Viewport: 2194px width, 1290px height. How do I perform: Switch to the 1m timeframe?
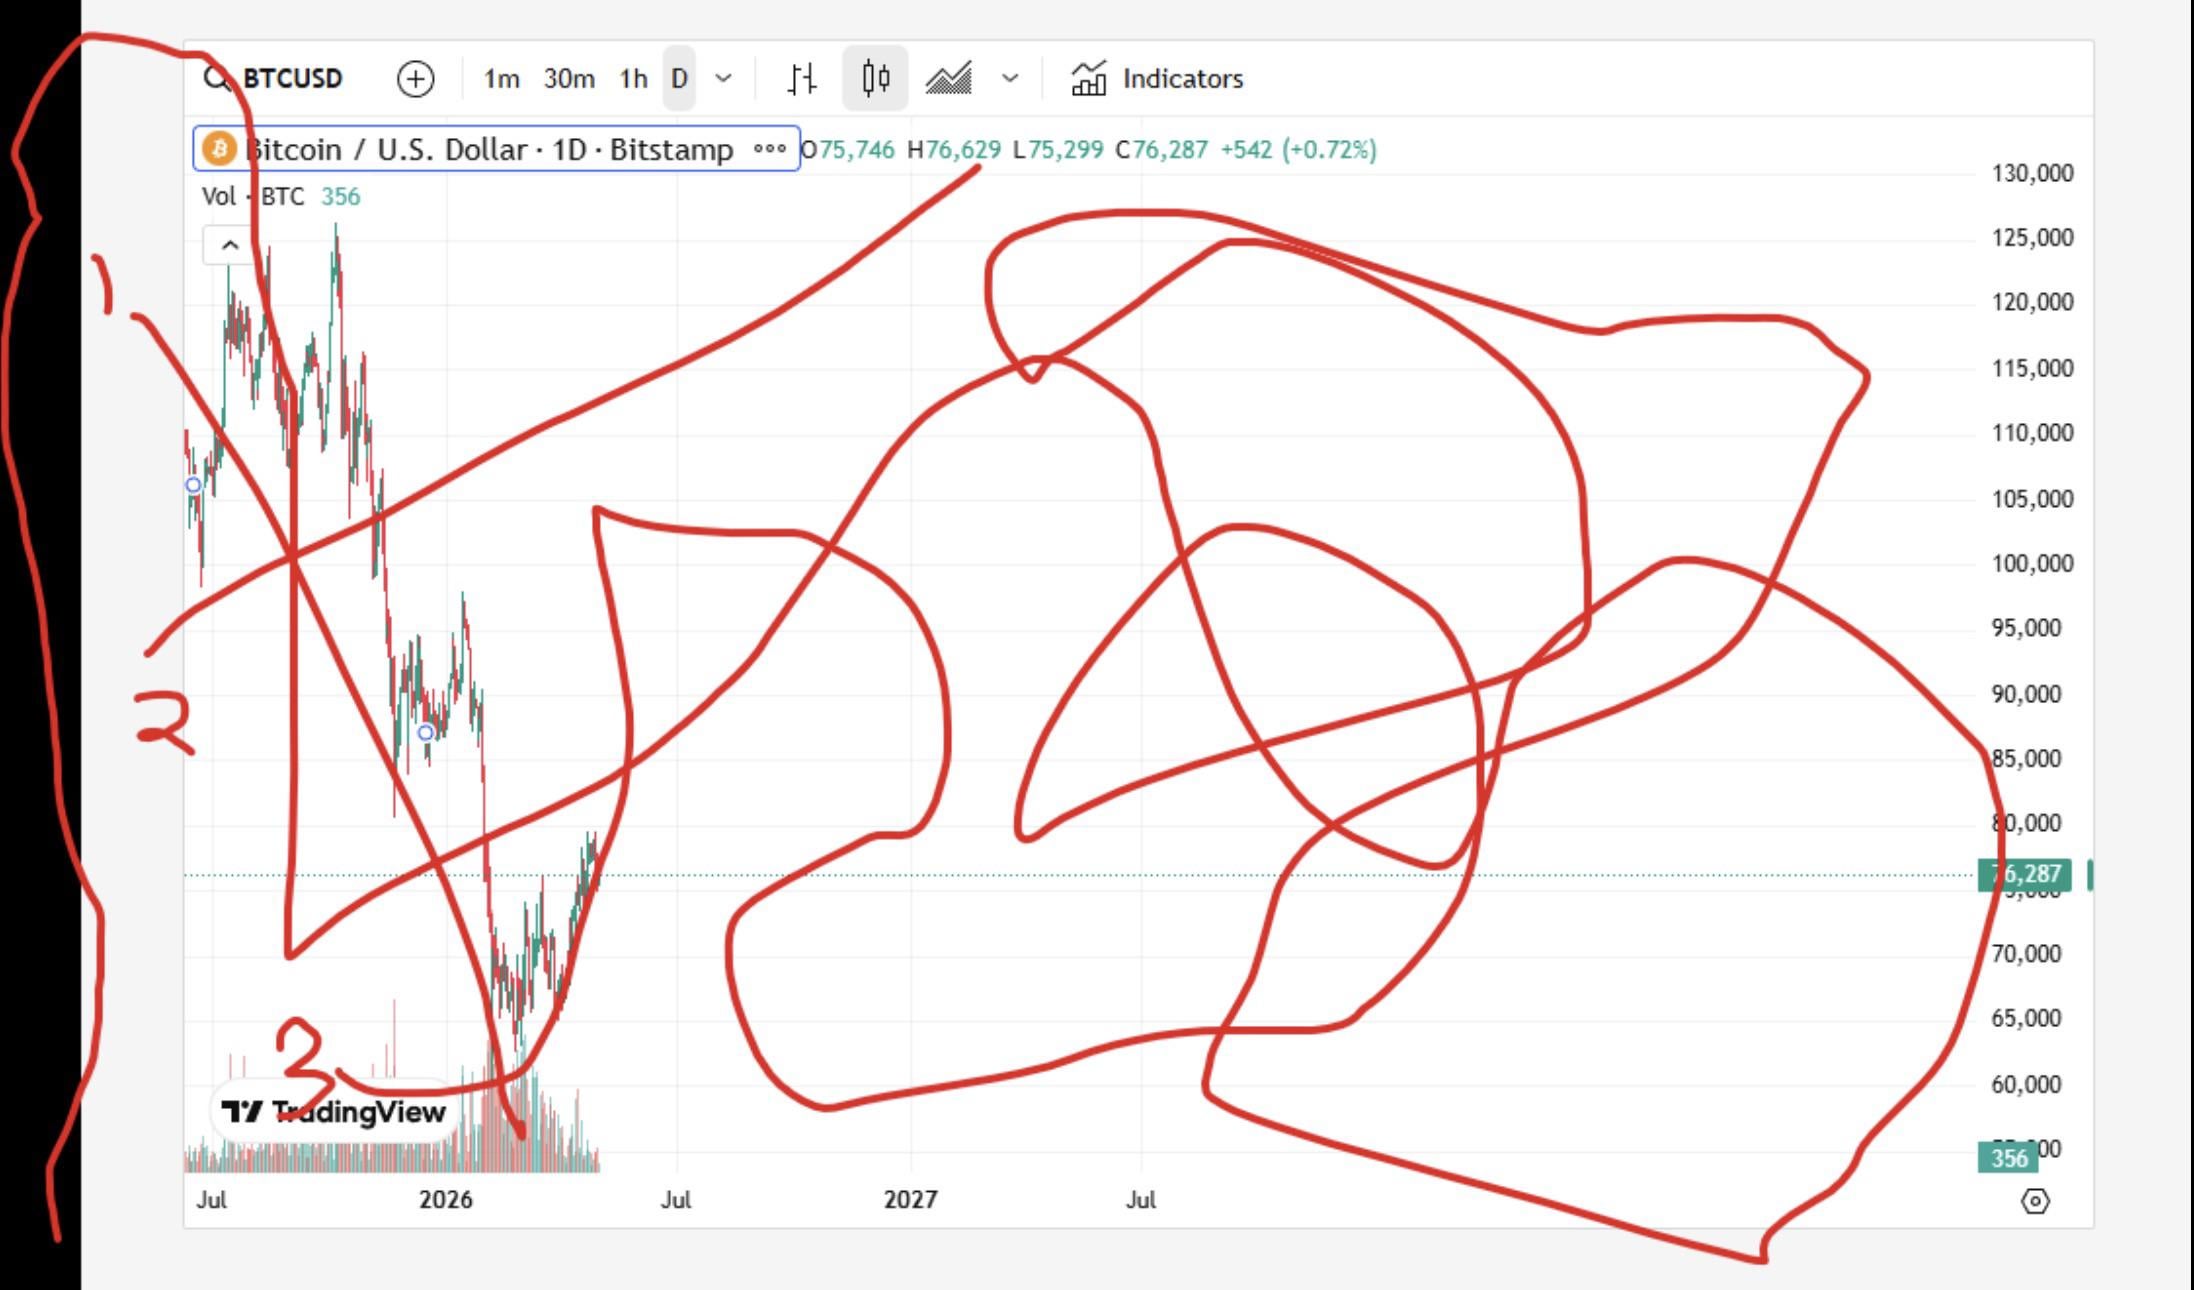[501, 78]
